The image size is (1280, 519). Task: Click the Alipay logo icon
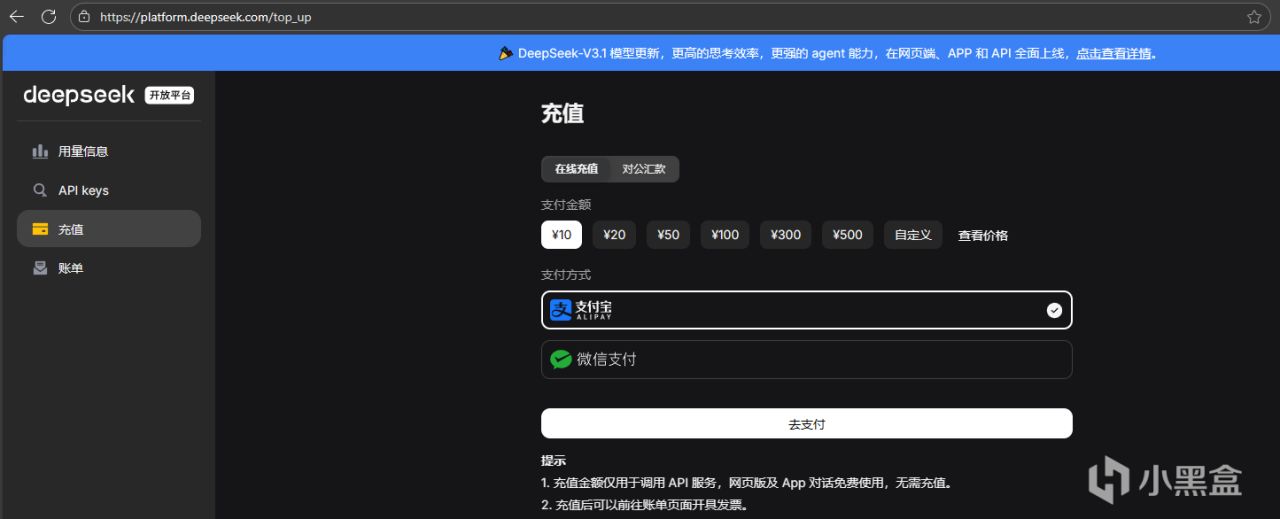561,310
